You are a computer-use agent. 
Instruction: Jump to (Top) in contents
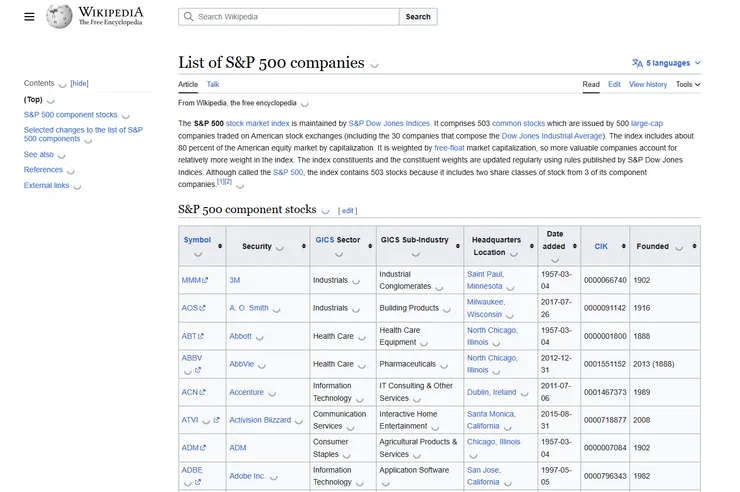[x=33, y=100]
